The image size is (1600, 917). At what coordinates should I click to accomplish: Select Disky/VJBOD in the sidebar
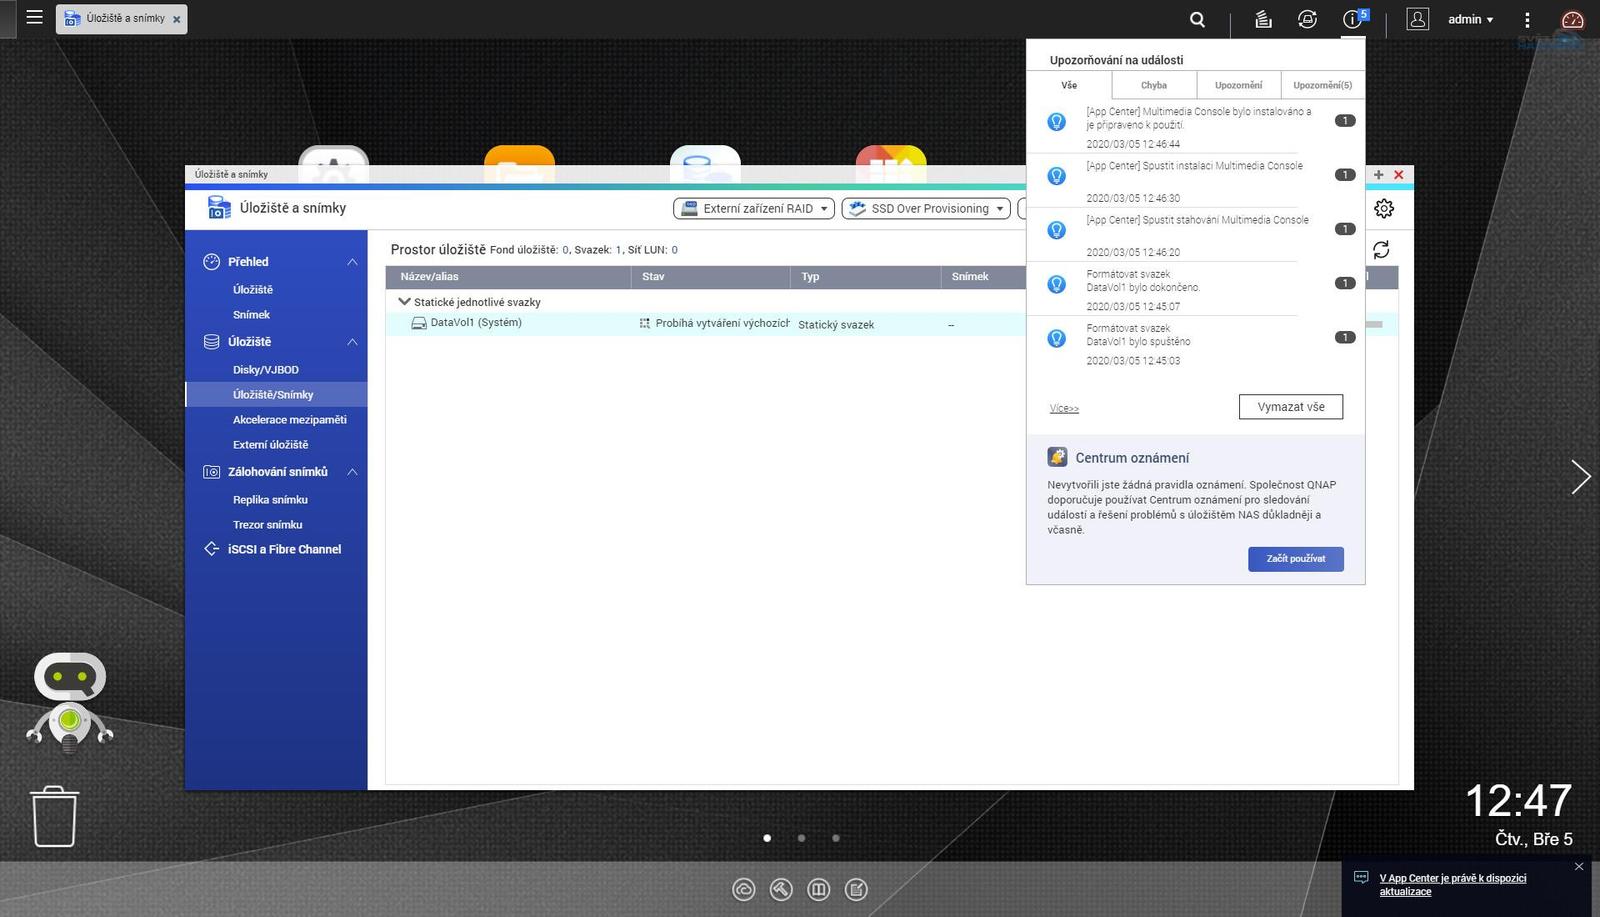click(x=266, y=370)
